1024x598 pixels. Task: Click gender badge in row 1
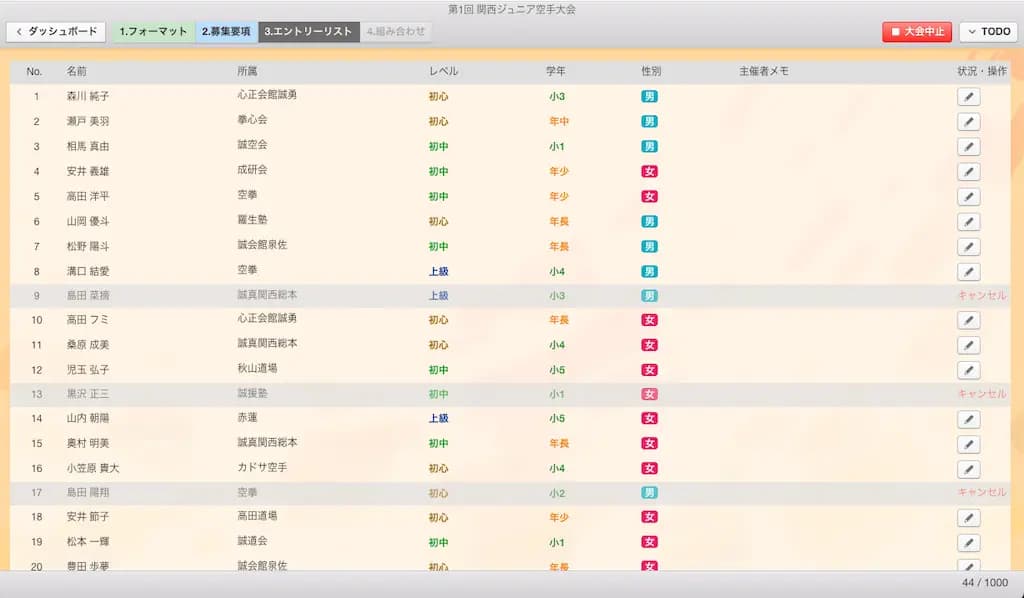649,97
